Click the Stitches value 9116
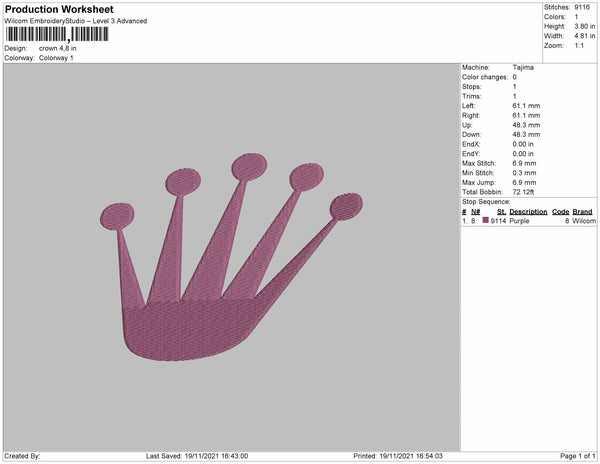600x464 pixels. tap(582, 7)
